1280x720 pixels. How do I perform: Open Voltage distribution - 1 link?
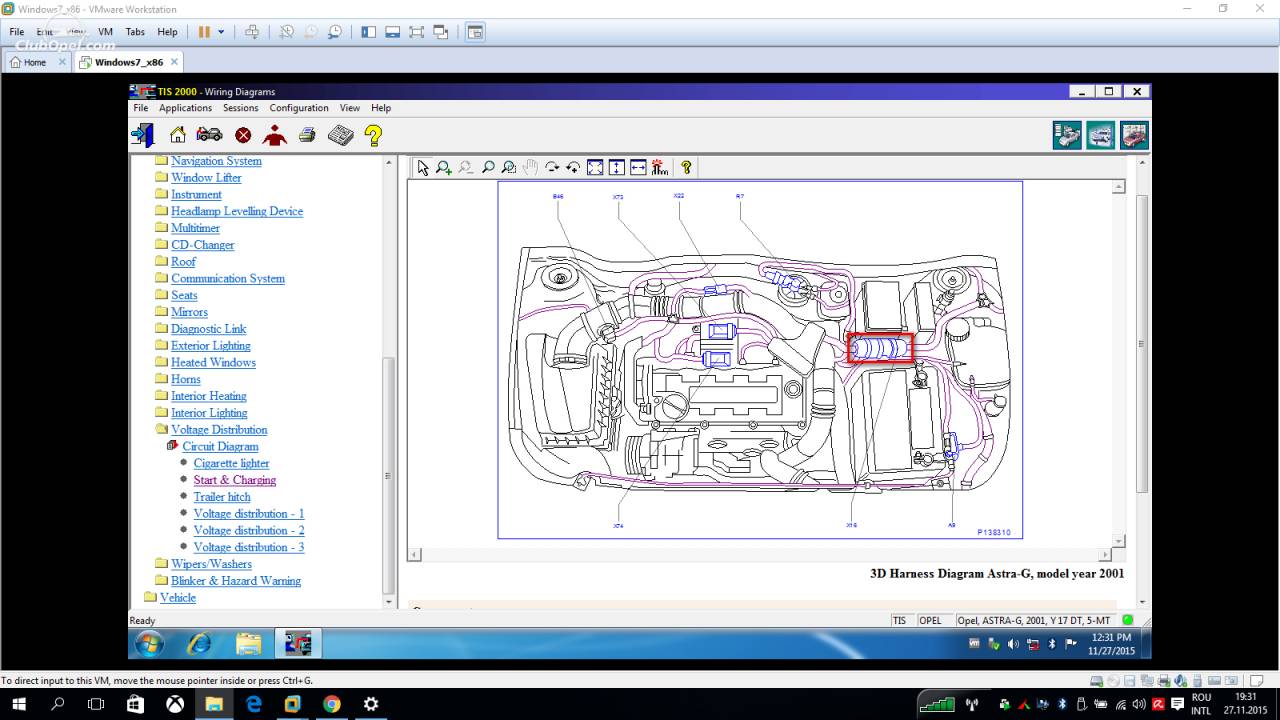point(249,514)
